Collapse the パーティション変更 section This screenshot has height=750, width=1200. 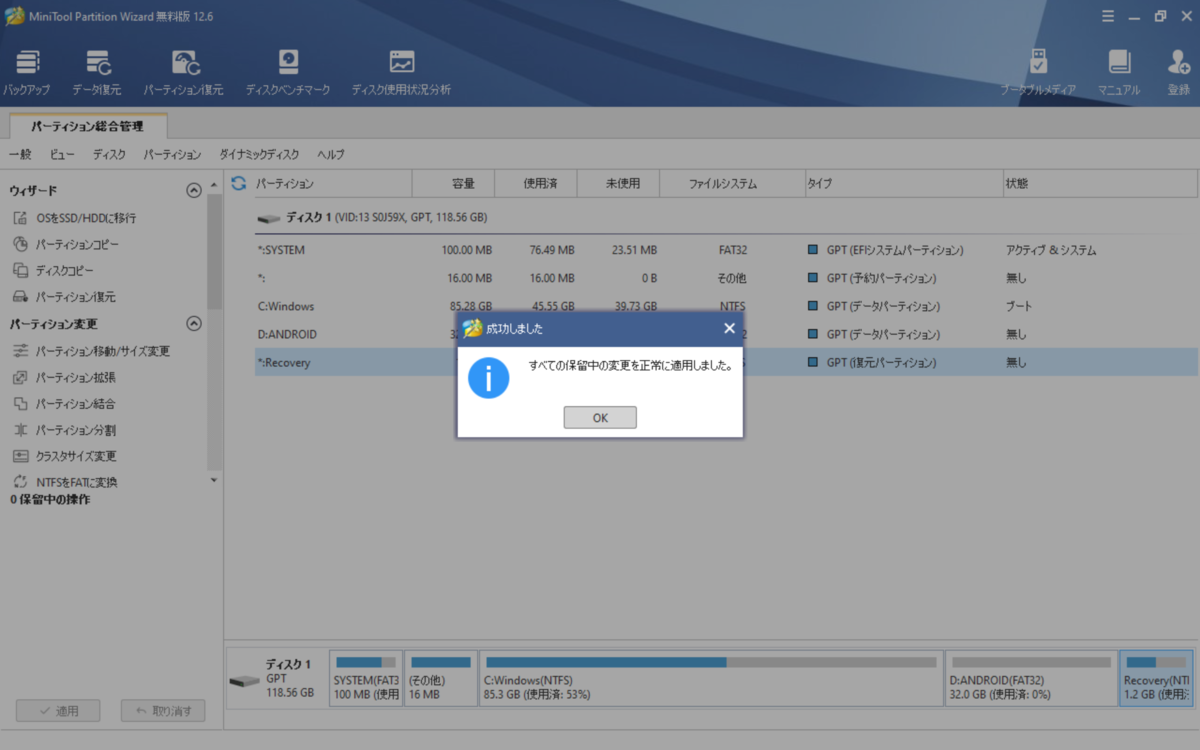click(x=194, y=324)
